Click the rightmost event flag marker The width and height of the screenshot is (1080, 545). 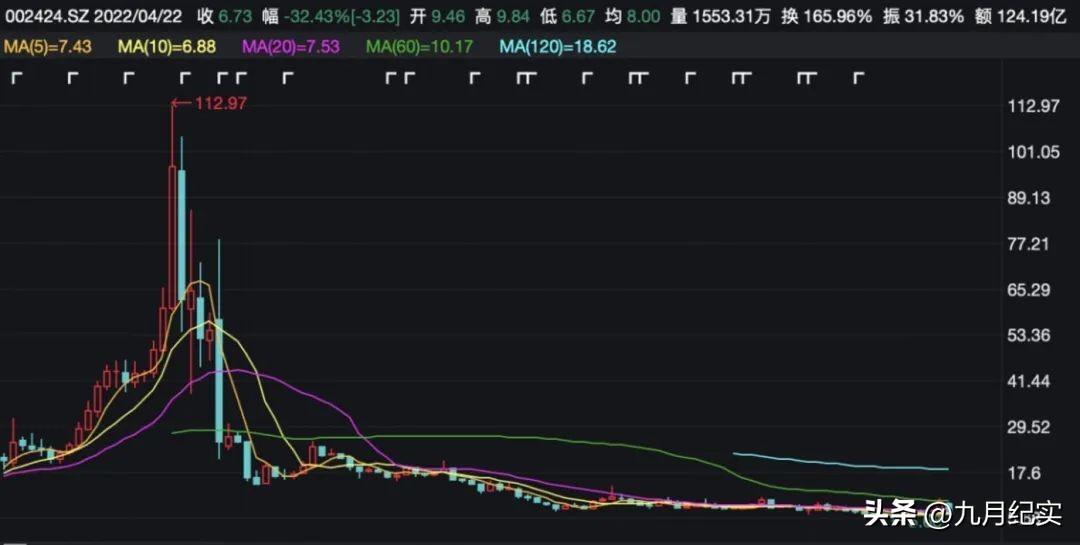858,78
